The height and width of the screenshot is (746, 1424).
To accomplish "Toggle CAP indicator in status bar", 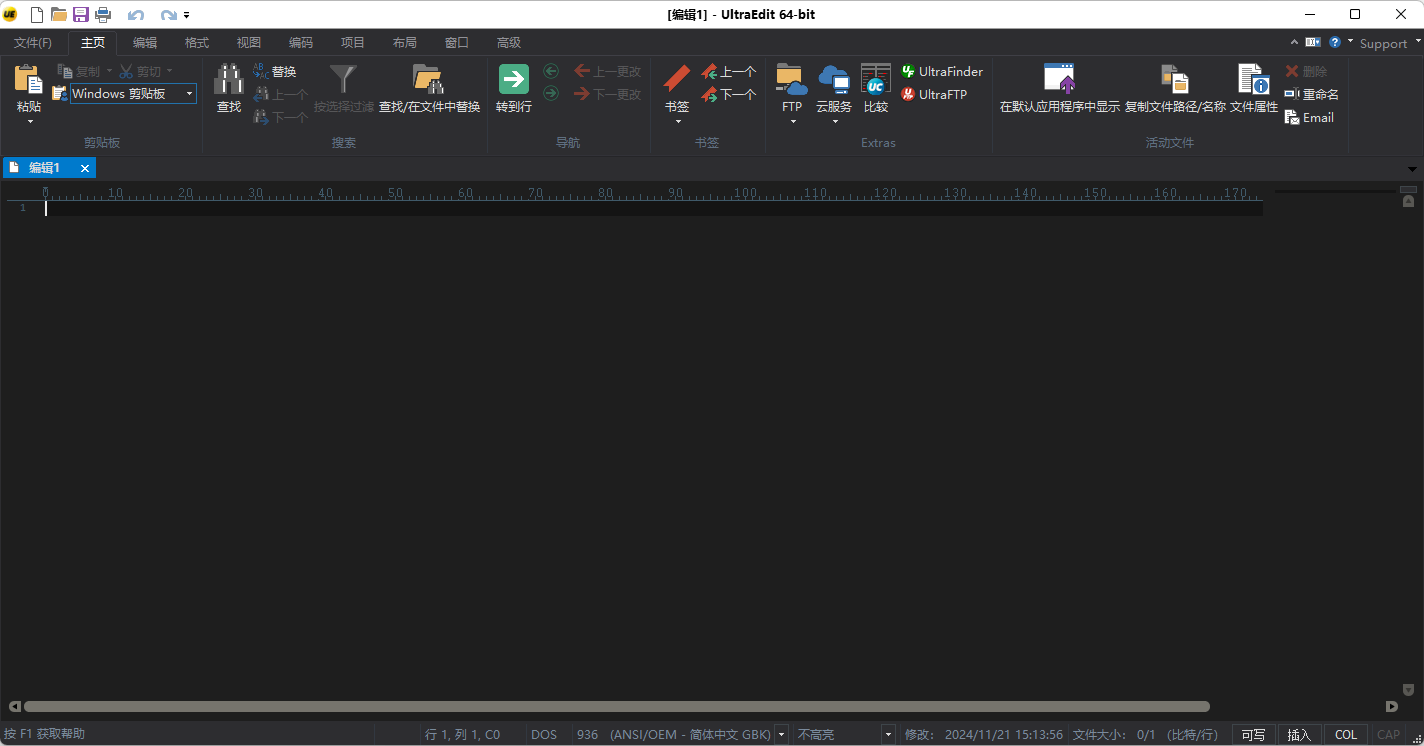I will tap(1388, 735).
